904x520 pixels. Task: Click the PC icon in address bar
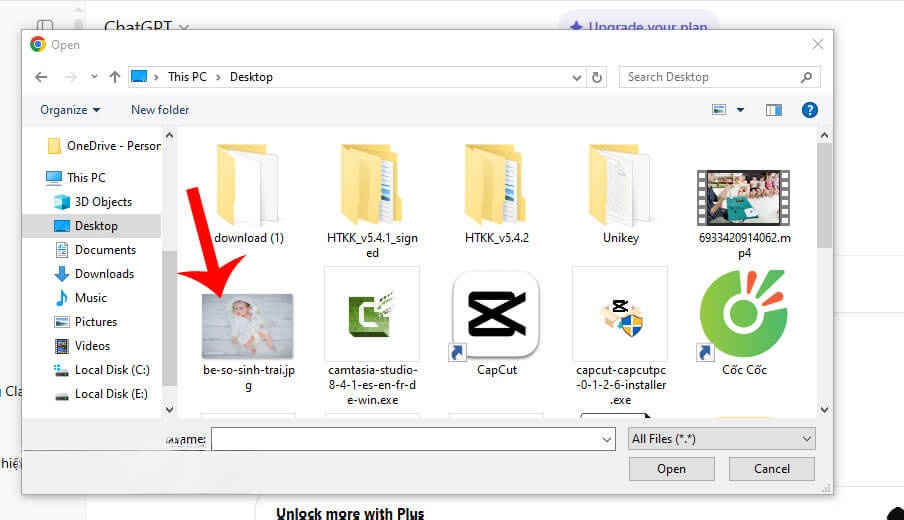point(139,77)
